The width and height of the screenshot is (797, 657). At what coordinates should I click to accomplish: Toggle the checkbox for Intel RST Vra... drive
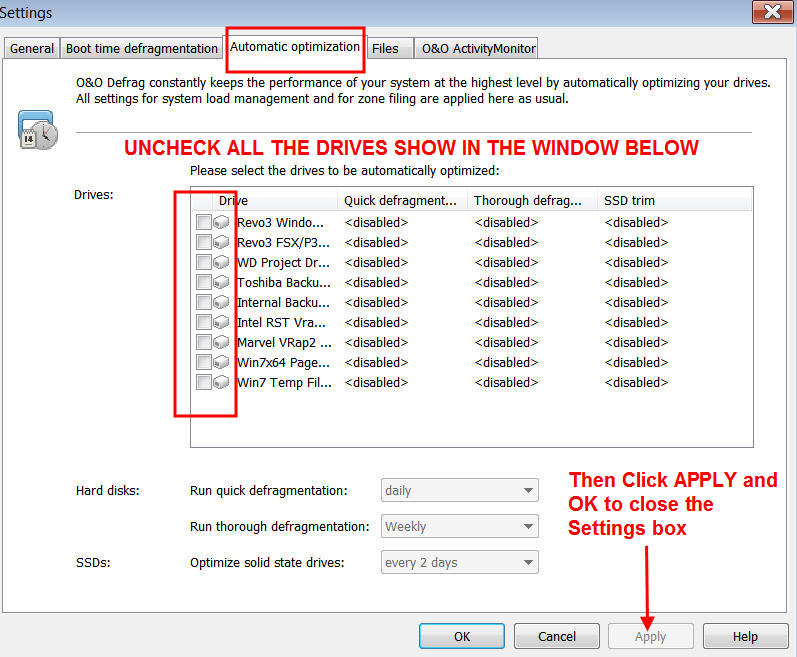click(204, 322)
